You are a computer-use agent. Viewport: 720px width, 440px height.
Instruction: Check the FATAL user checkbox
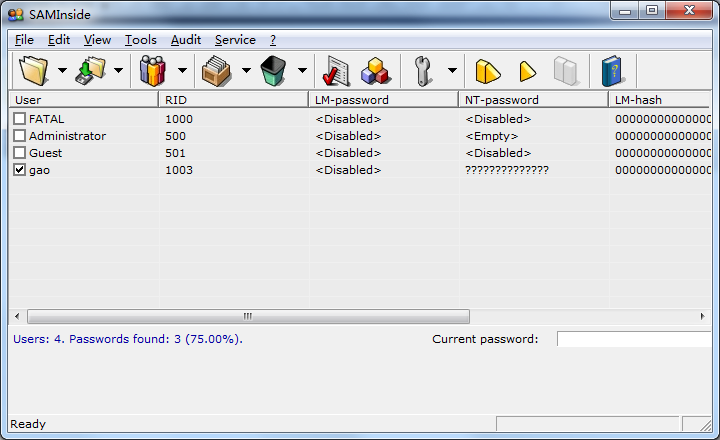tap(19, 119)
